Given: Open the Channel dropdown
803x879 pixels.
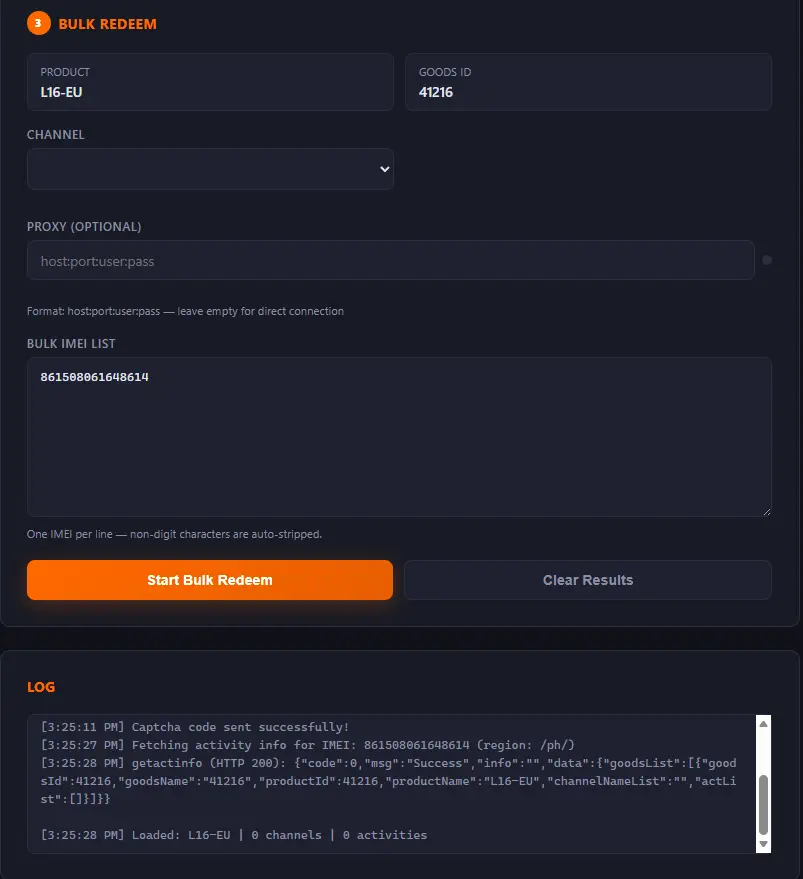Looking at the screenshot, I should [210, 169].
